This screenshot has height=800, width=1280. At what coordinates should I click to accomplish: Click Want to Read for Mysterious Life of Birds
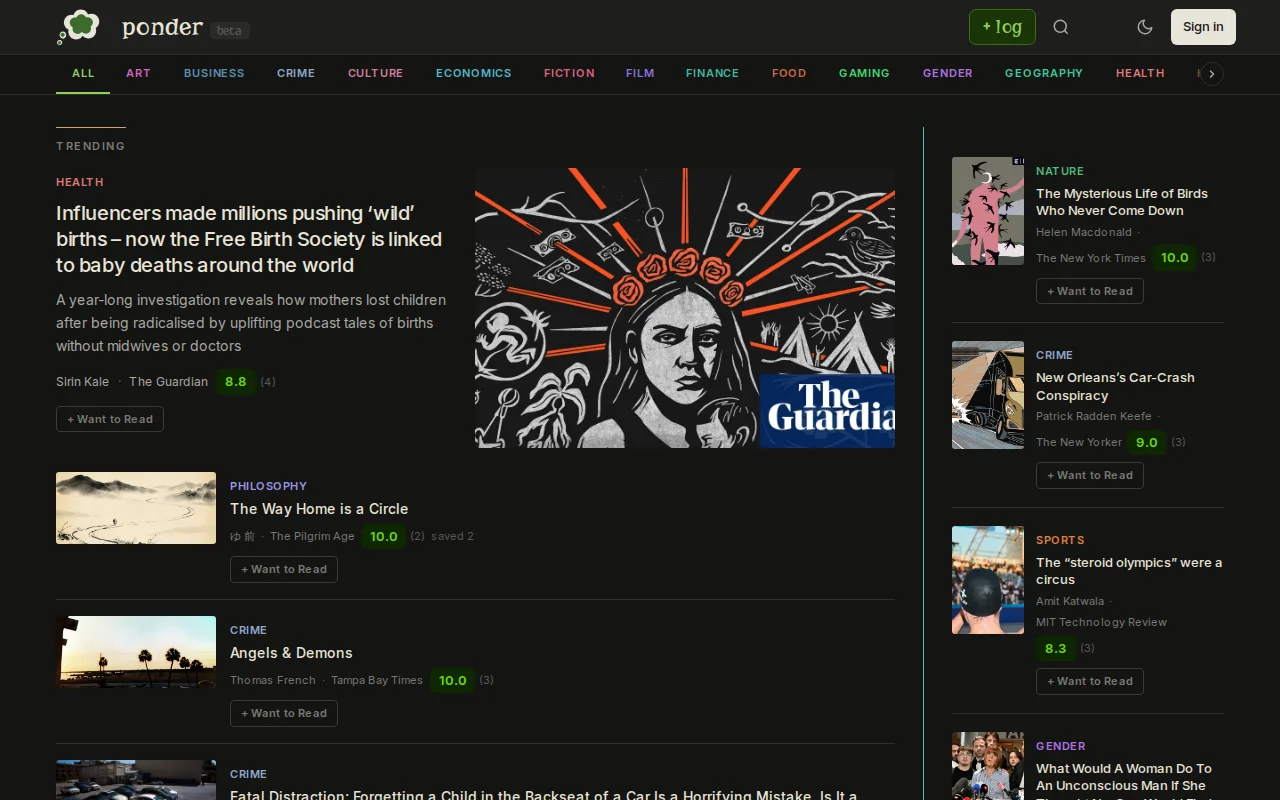click(x=1090, y=291)
